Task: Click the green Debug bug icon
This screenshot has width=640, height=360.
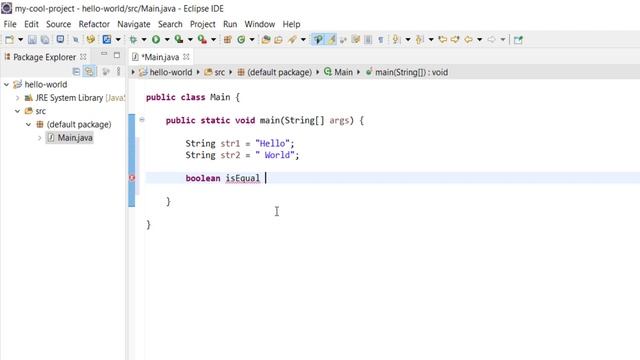Action: click(x=133, y=40)
